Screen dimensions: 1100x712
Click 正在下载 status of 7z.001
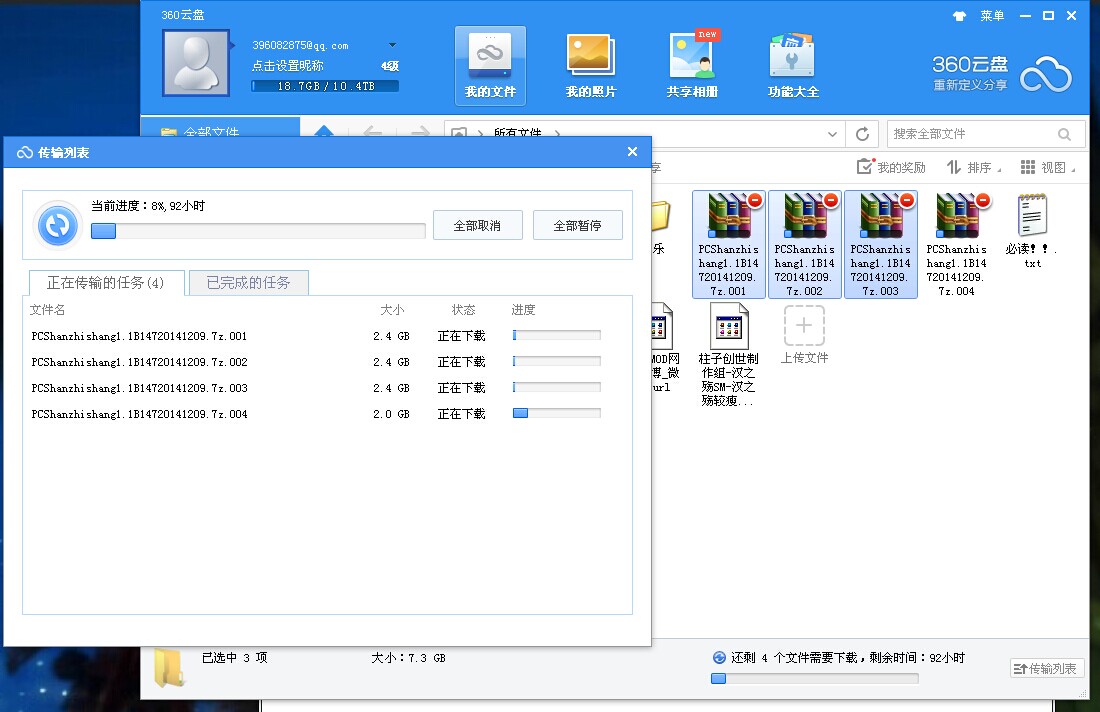pyautogui.click(x=461, y=336)
